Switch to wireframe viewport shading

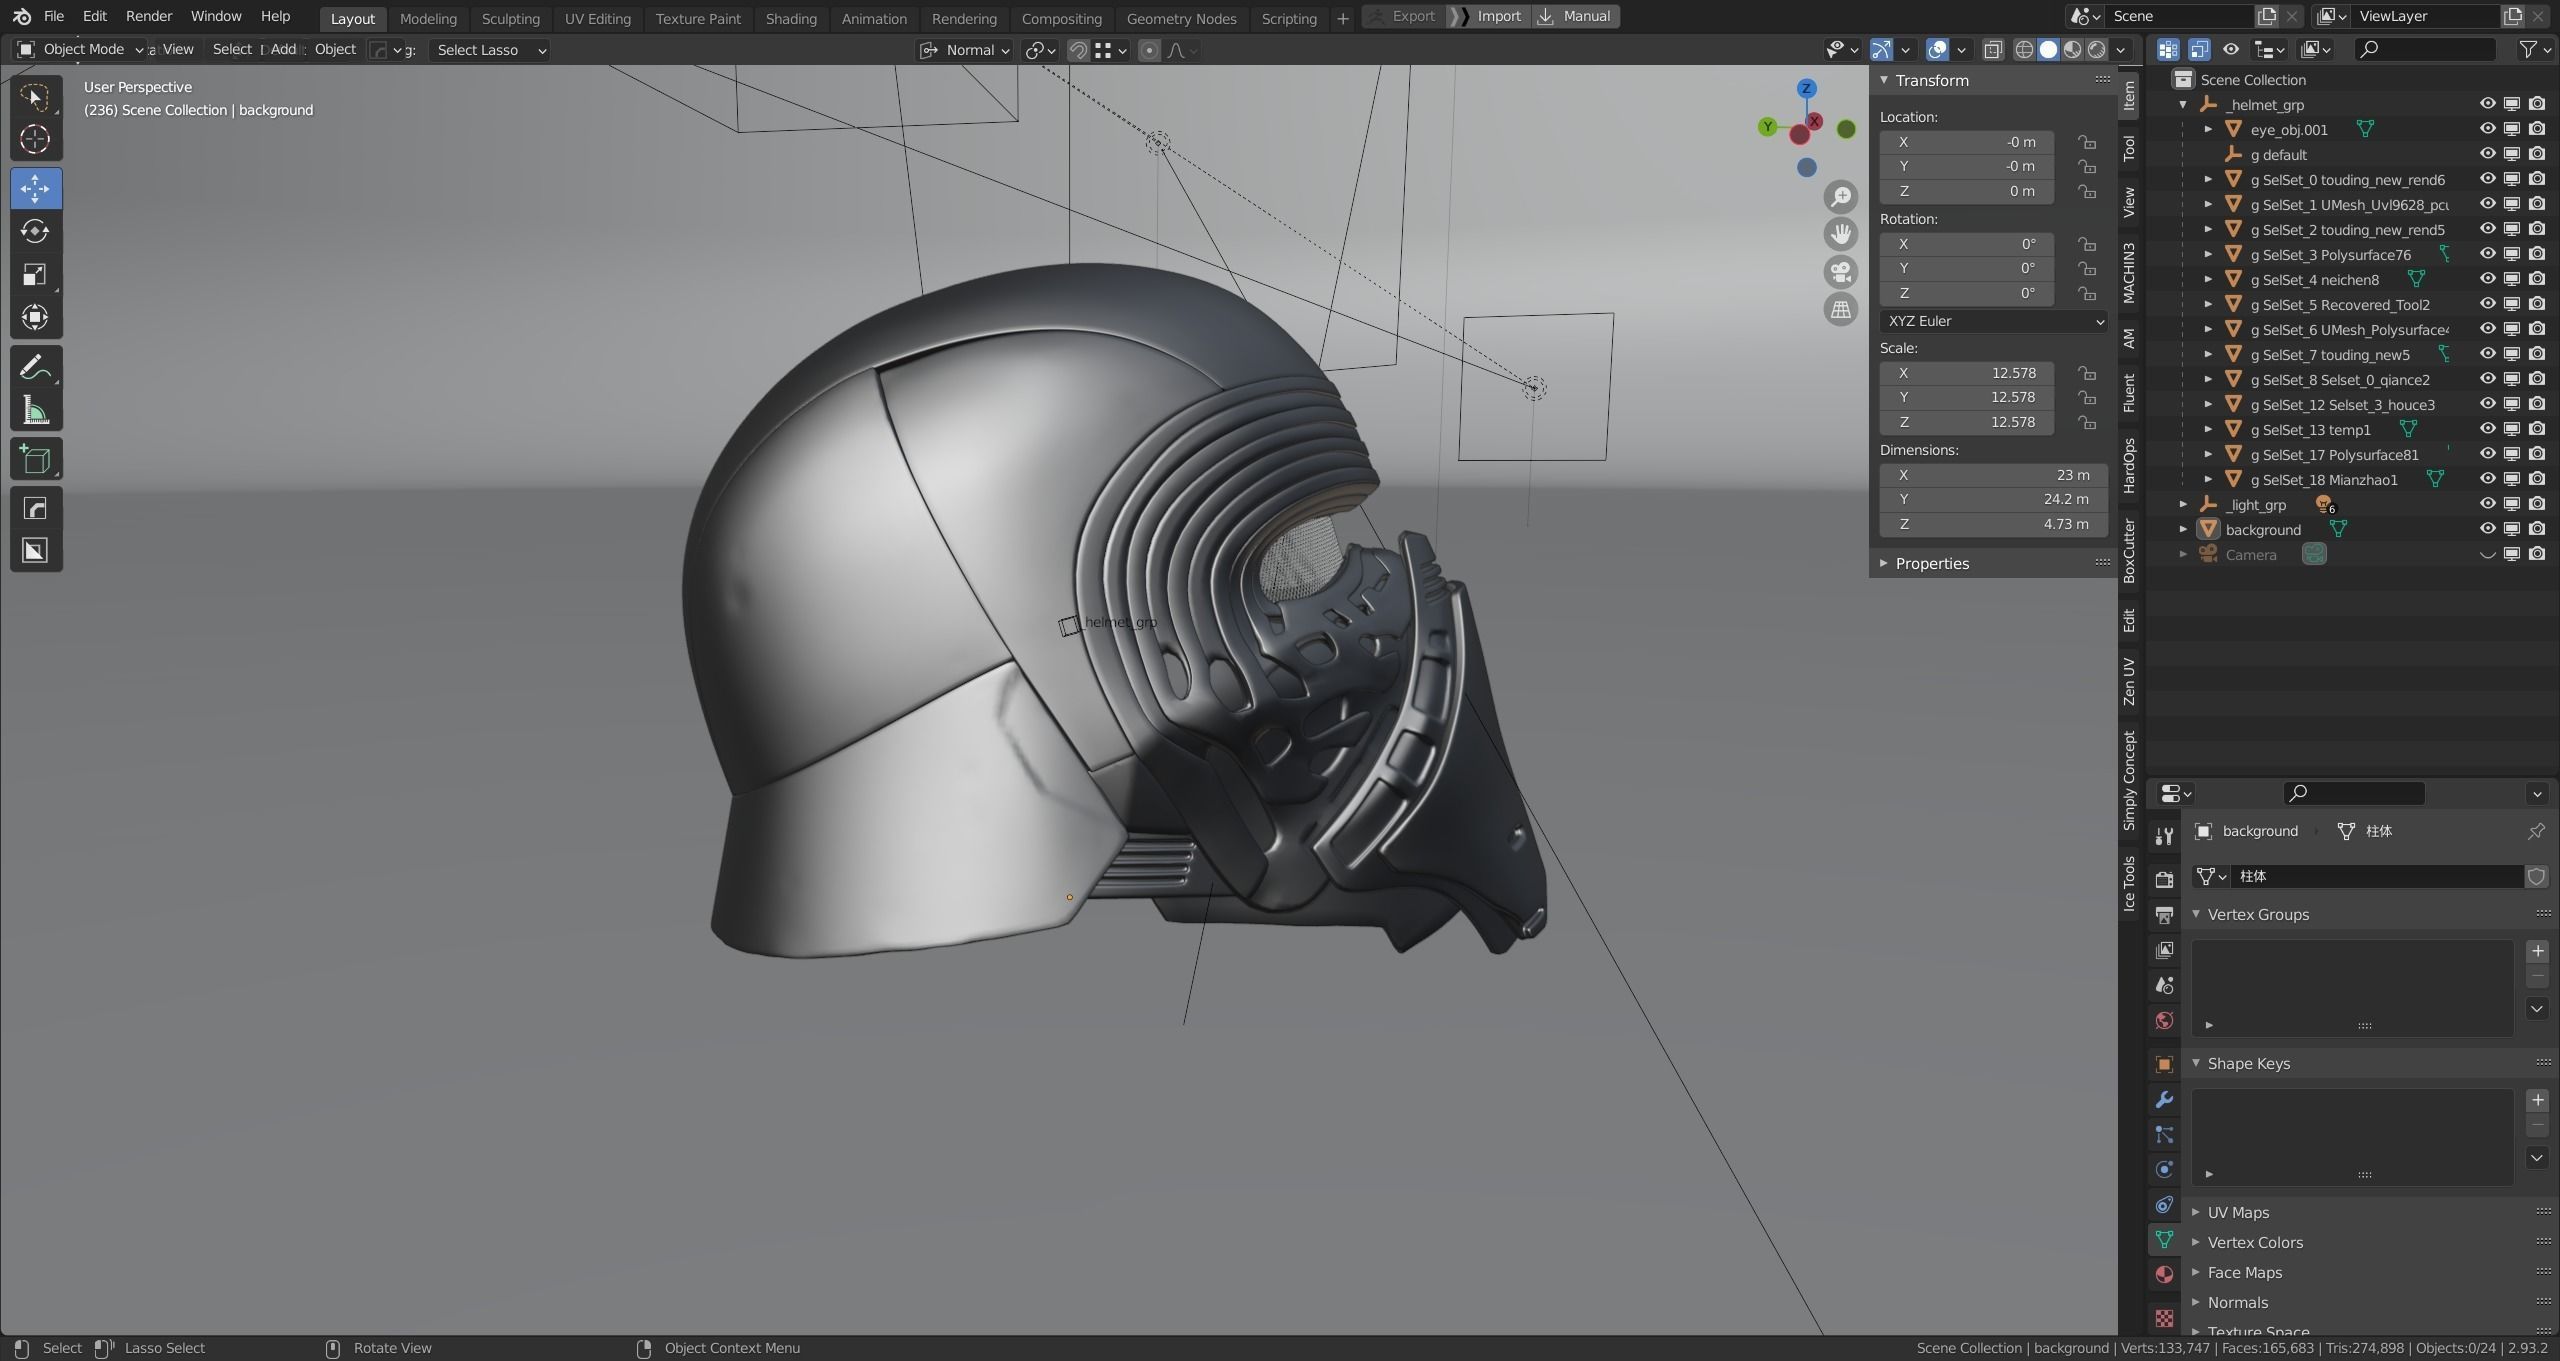click(x=2024, y=50)
